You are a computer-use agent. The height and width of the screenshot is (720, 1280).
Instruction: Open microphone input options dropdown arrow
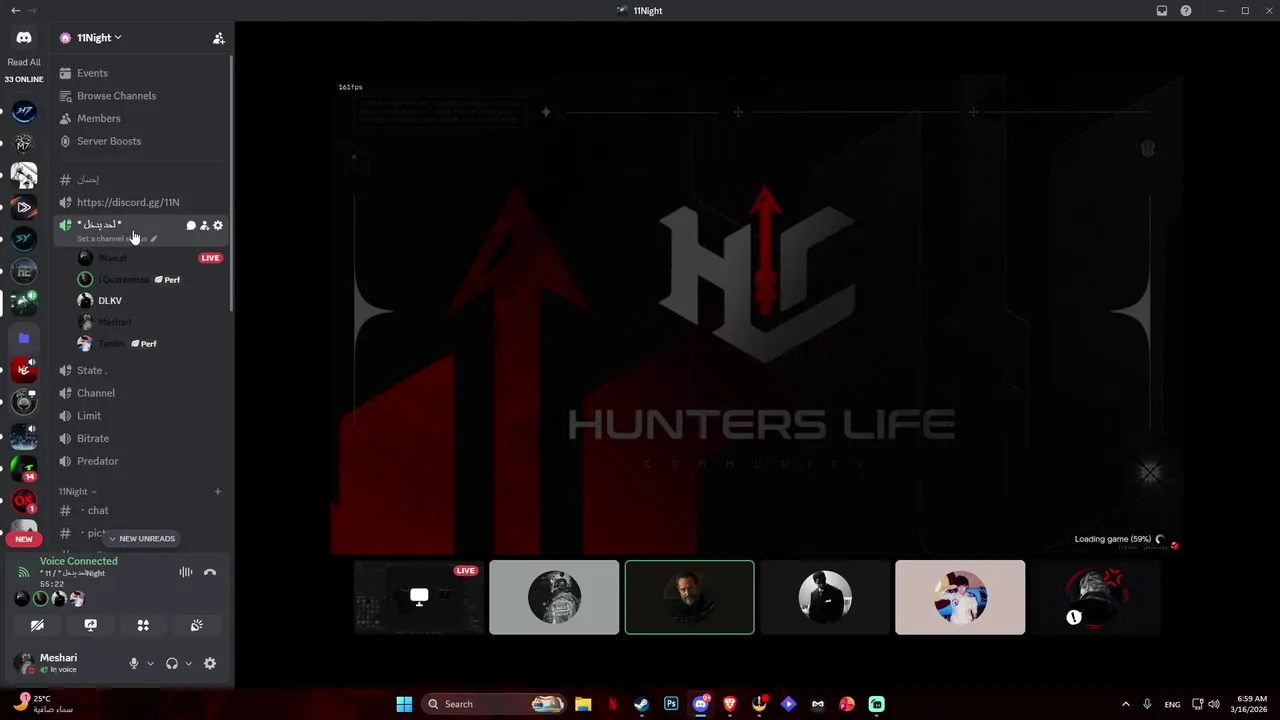(x=151, y=663)
